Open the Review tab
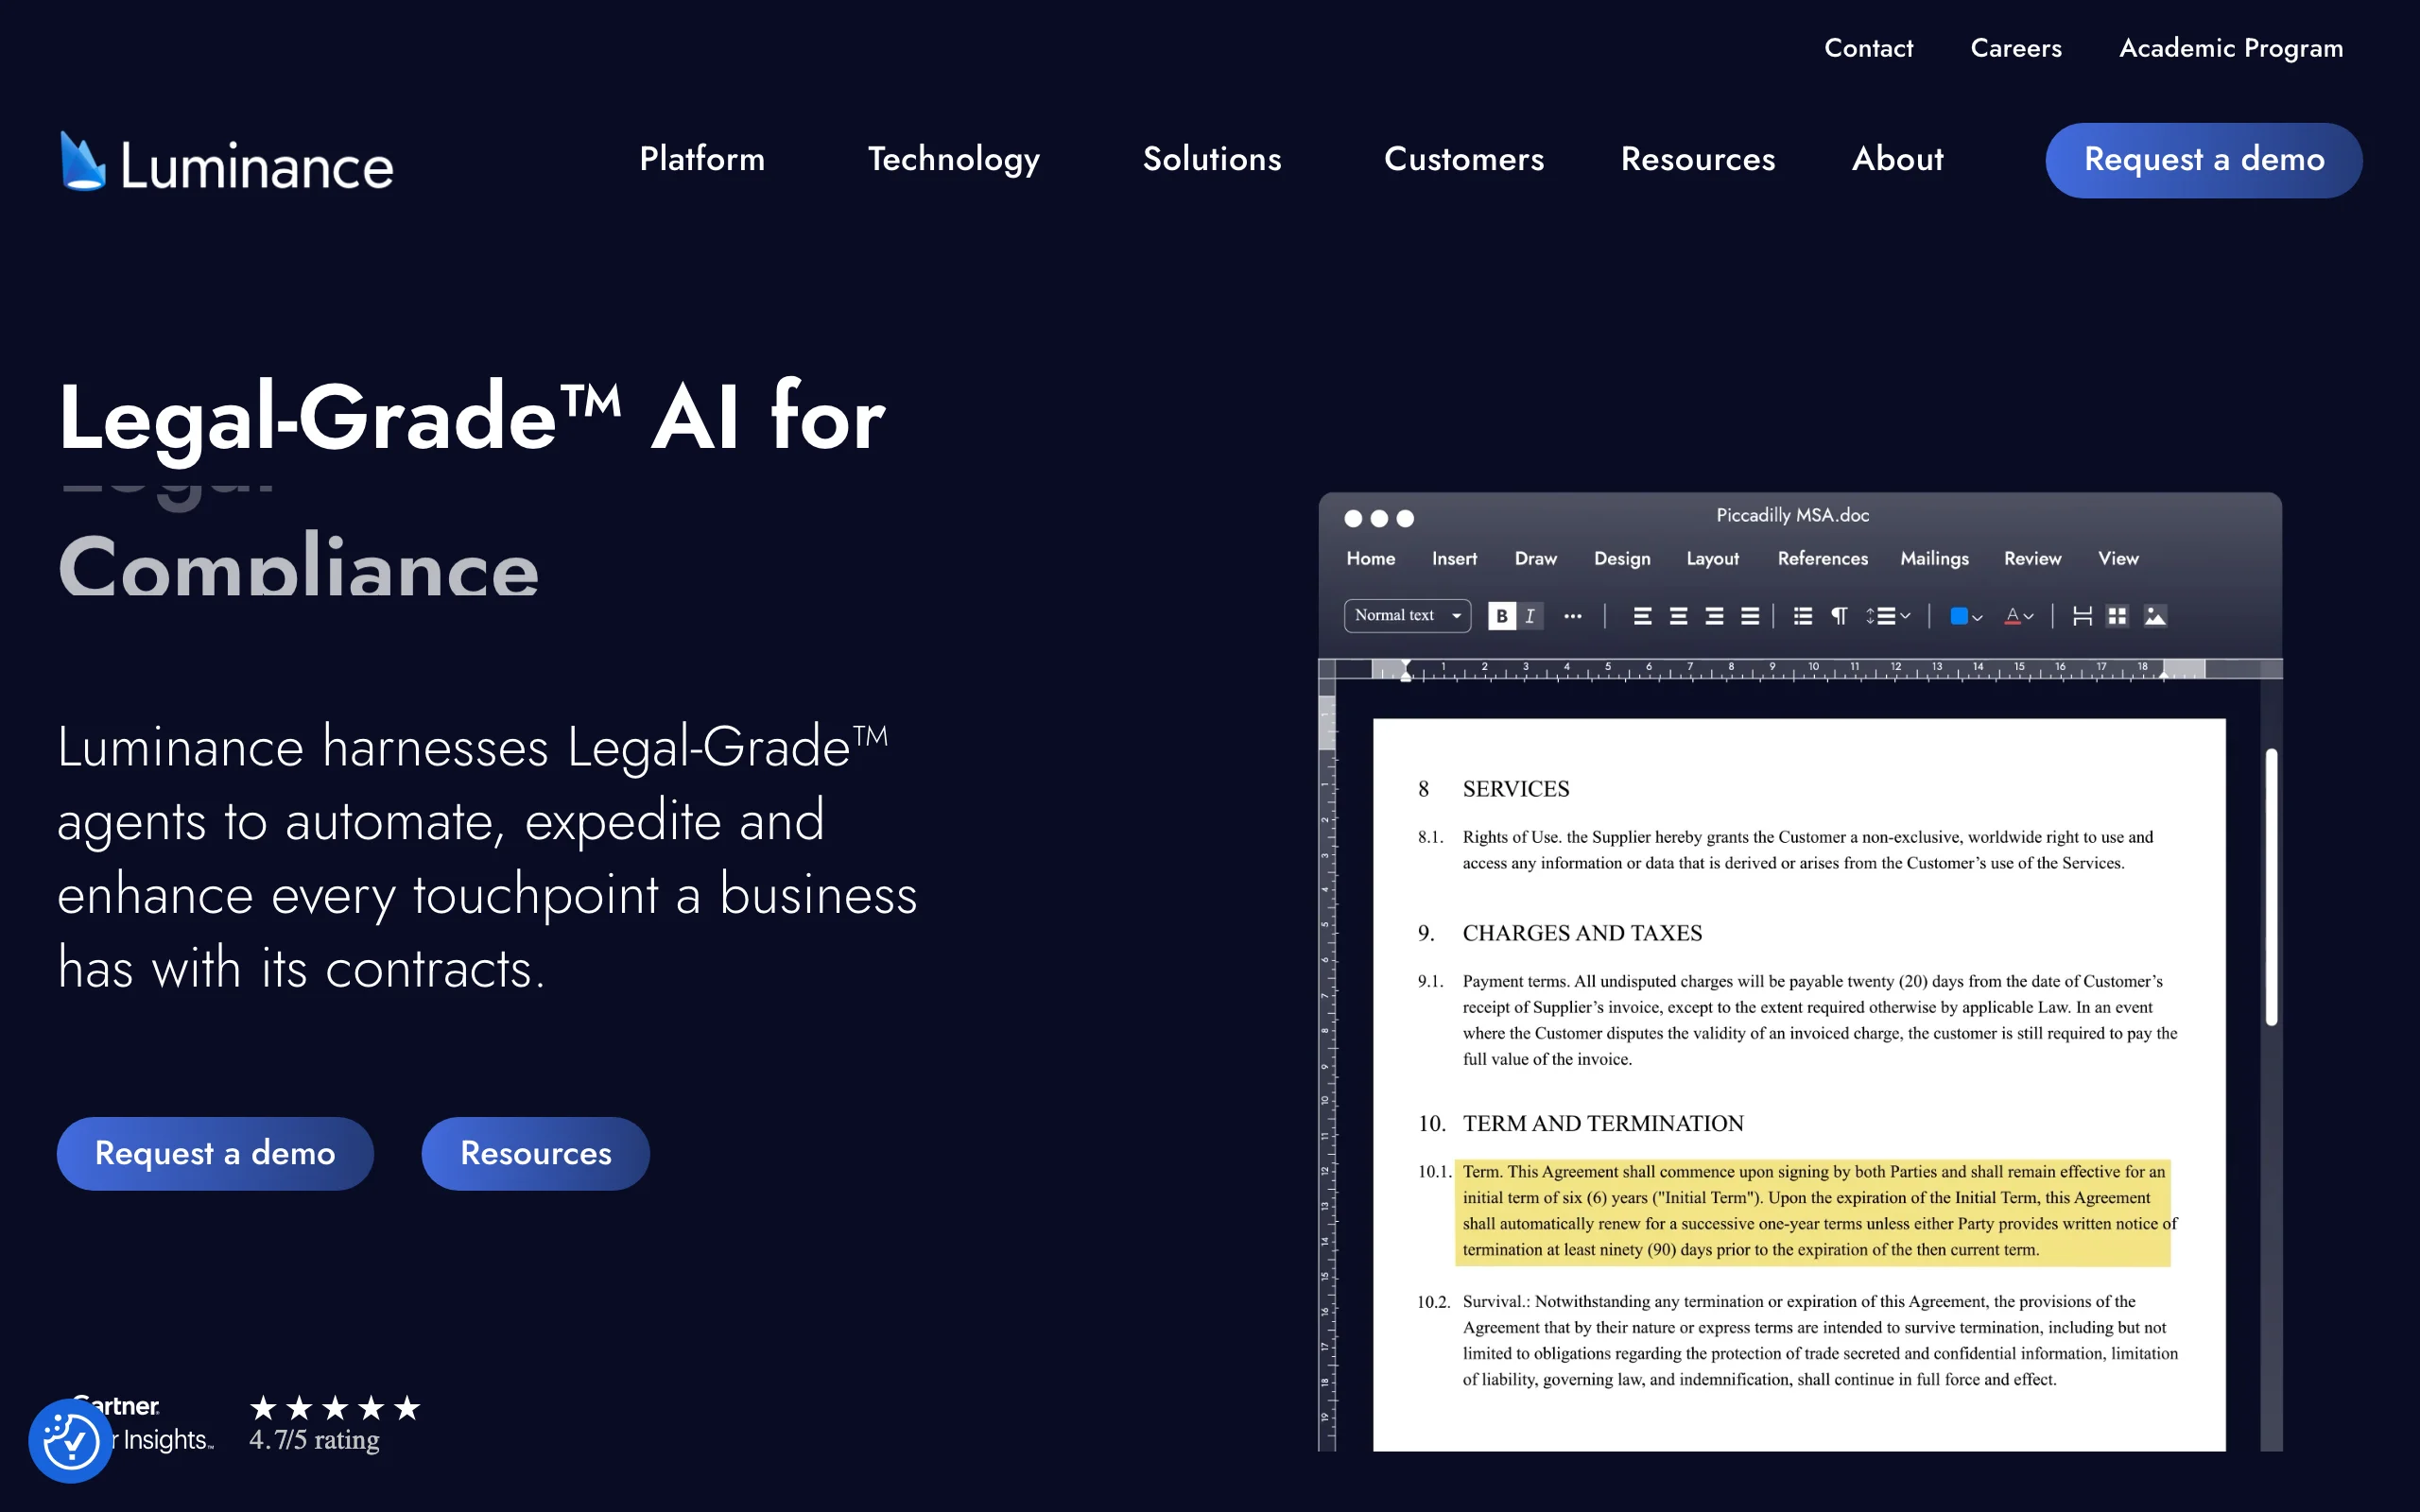Screen dimensions: 2420x1512 click(x=2032, y=558)
